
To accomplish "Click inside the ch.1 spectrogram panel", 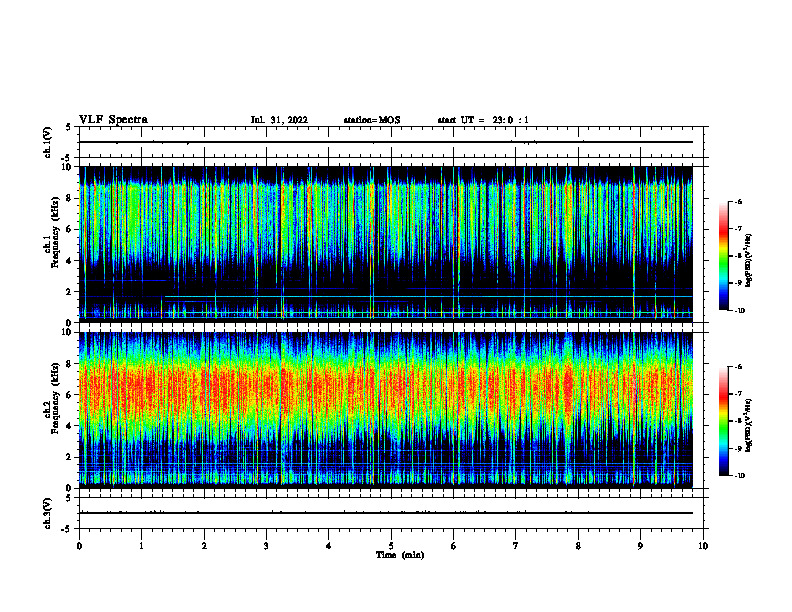I will click(x=386, y=244).
